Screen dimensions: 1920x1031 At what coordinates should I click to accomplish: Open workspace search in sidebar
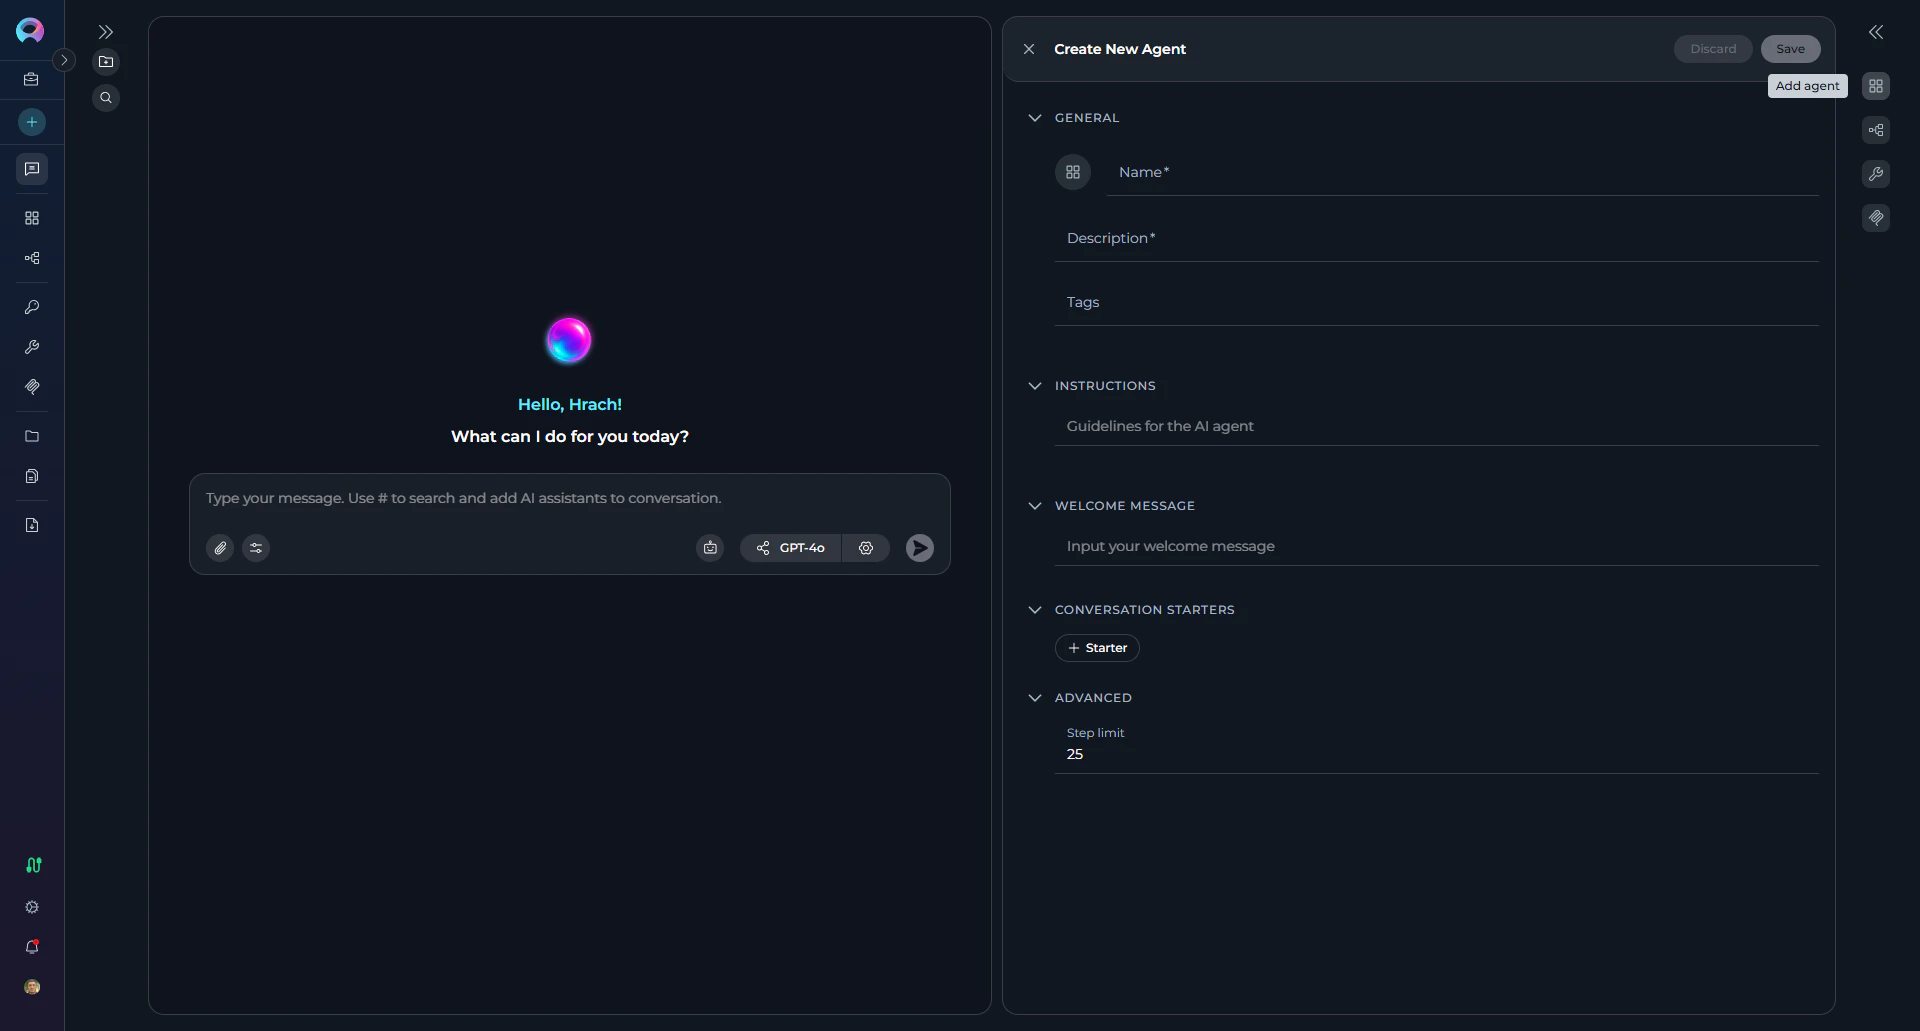106,97
